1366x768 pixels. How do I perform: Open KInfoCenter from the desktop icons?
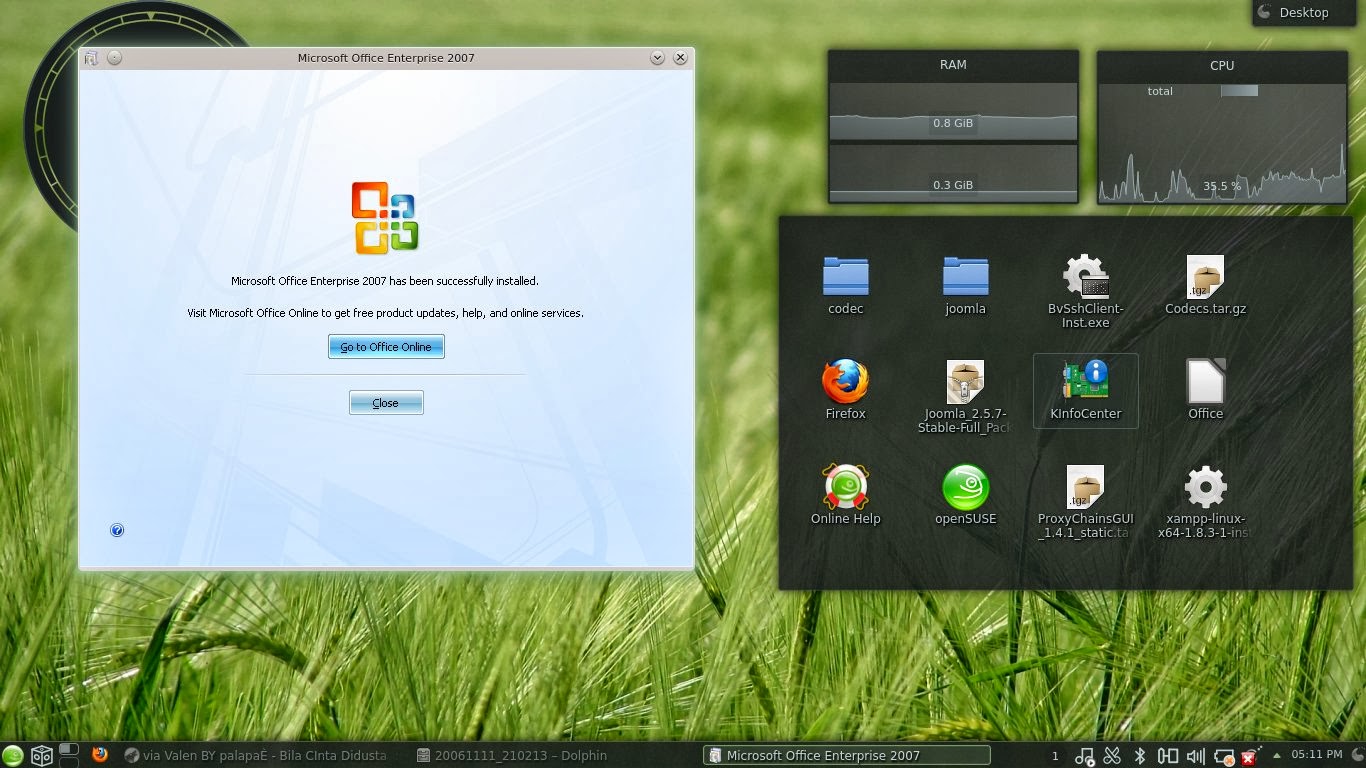coord(1085,381)
